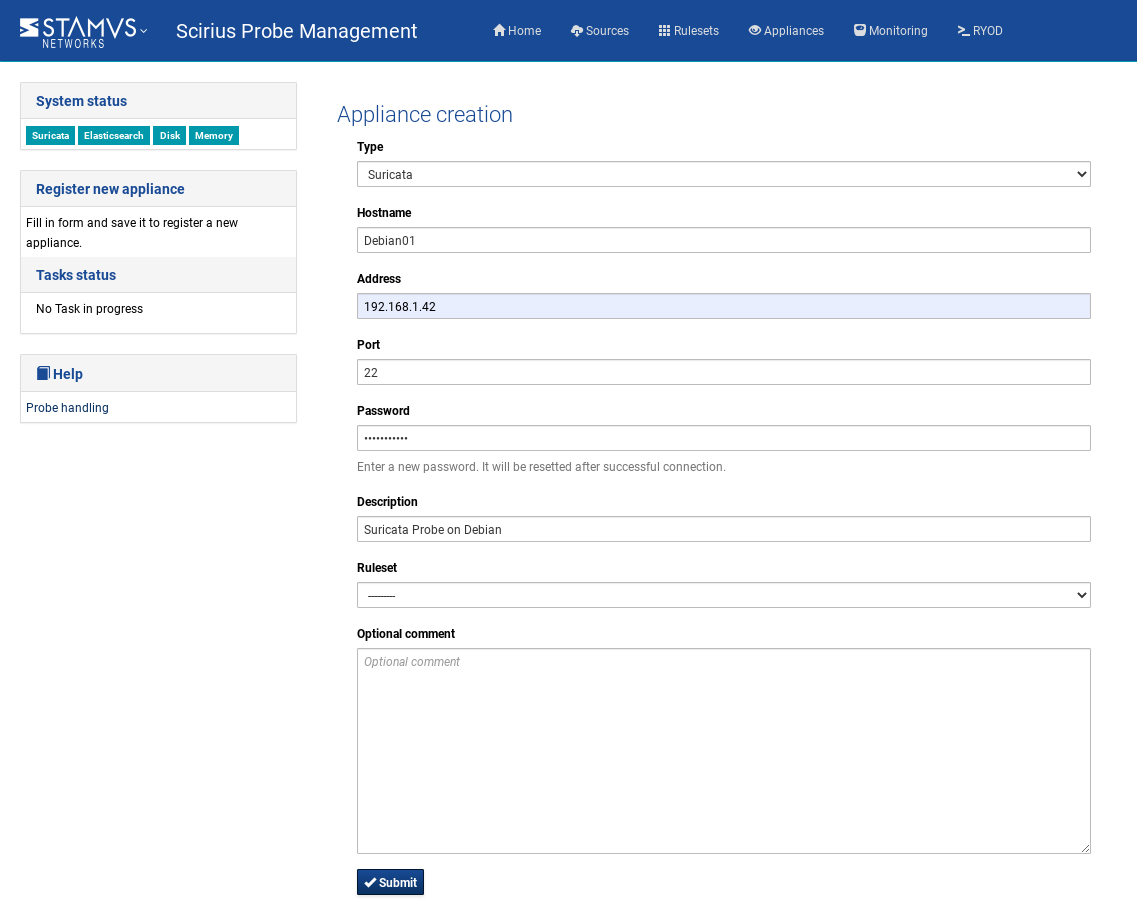1137x910 pixels.
Task: Open the Type dropdown showing Suricata
Action: click(x=723, y=174)
